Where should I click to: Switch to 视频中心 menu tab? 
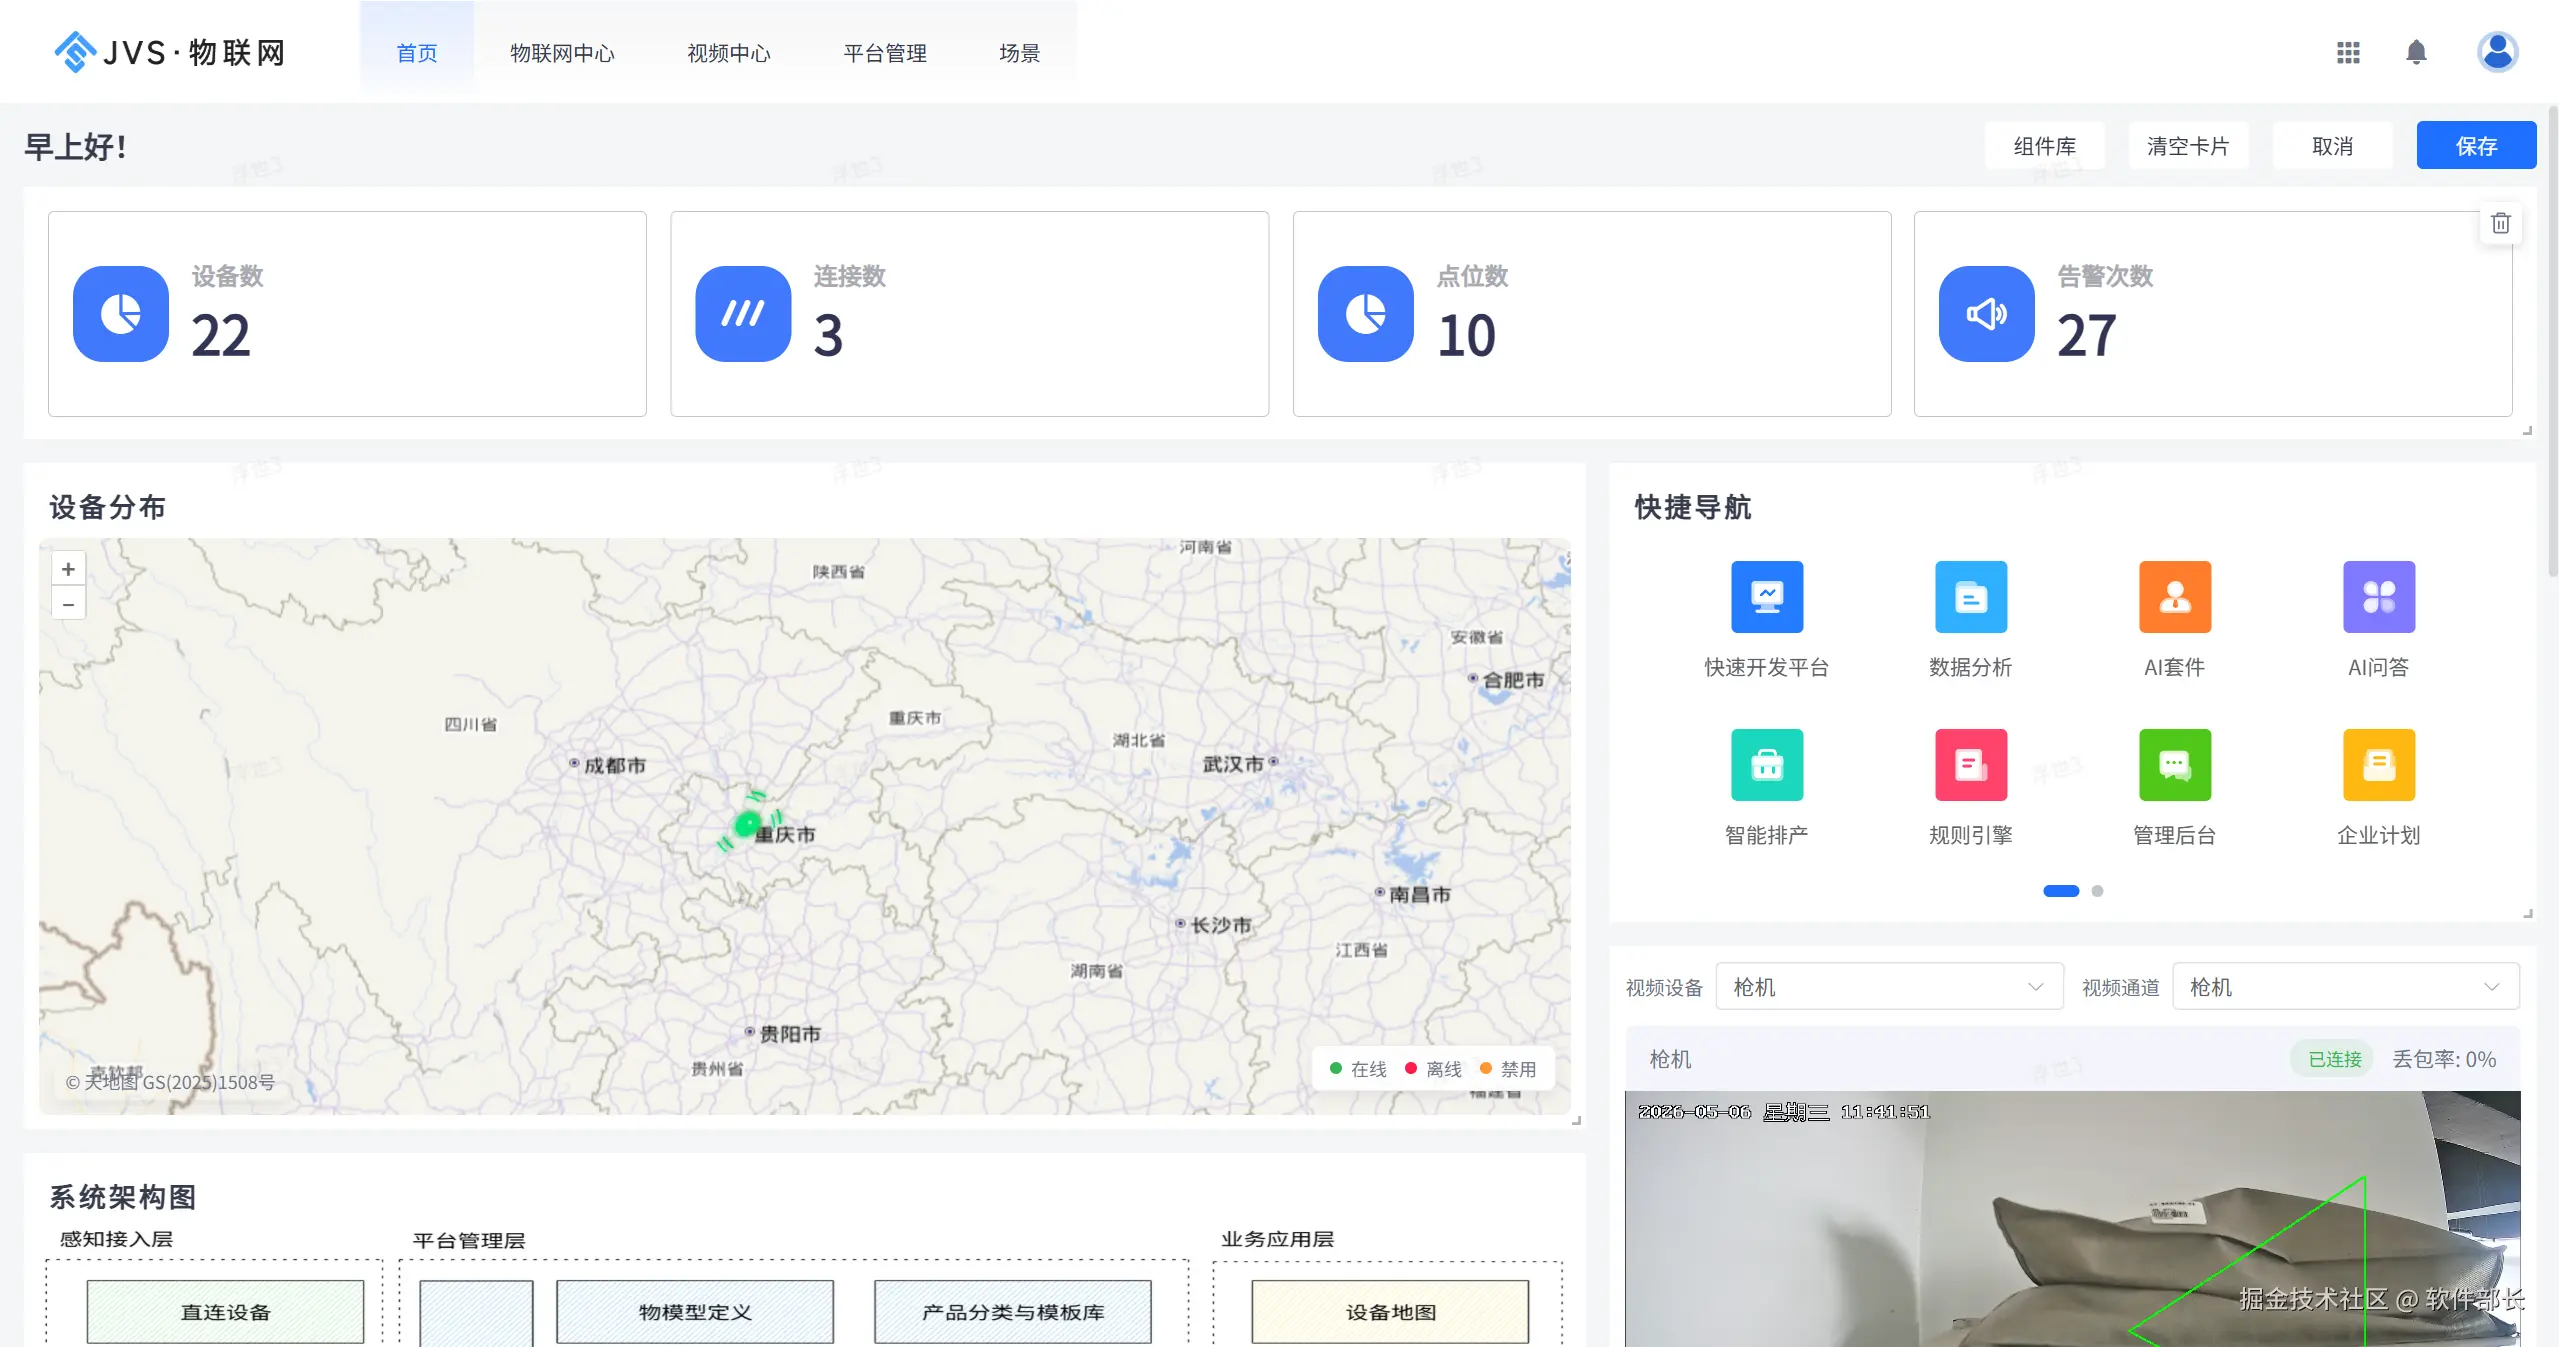click(729, 53)
